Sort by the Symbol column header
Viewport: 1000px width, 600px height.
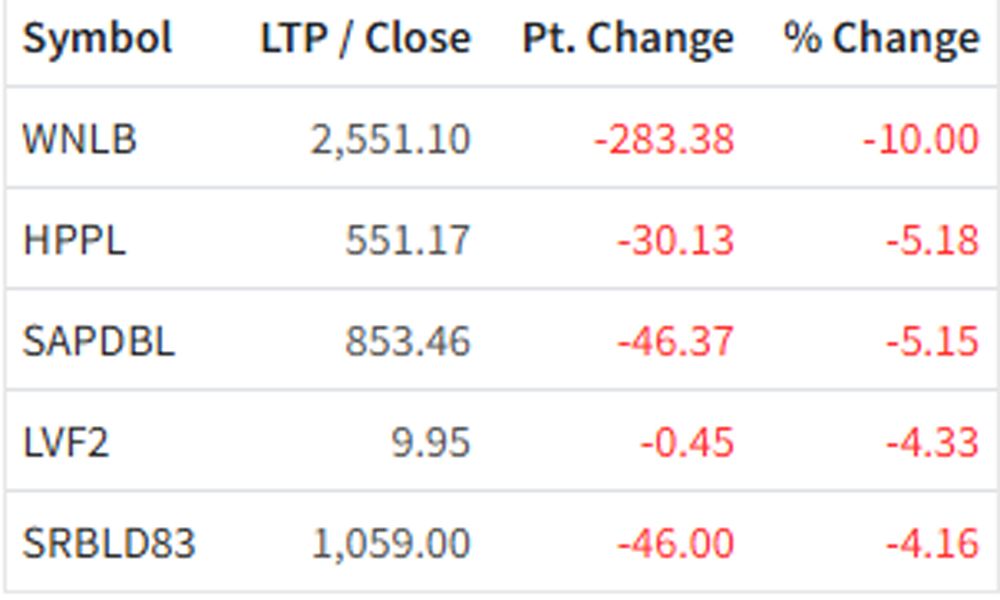97,40
